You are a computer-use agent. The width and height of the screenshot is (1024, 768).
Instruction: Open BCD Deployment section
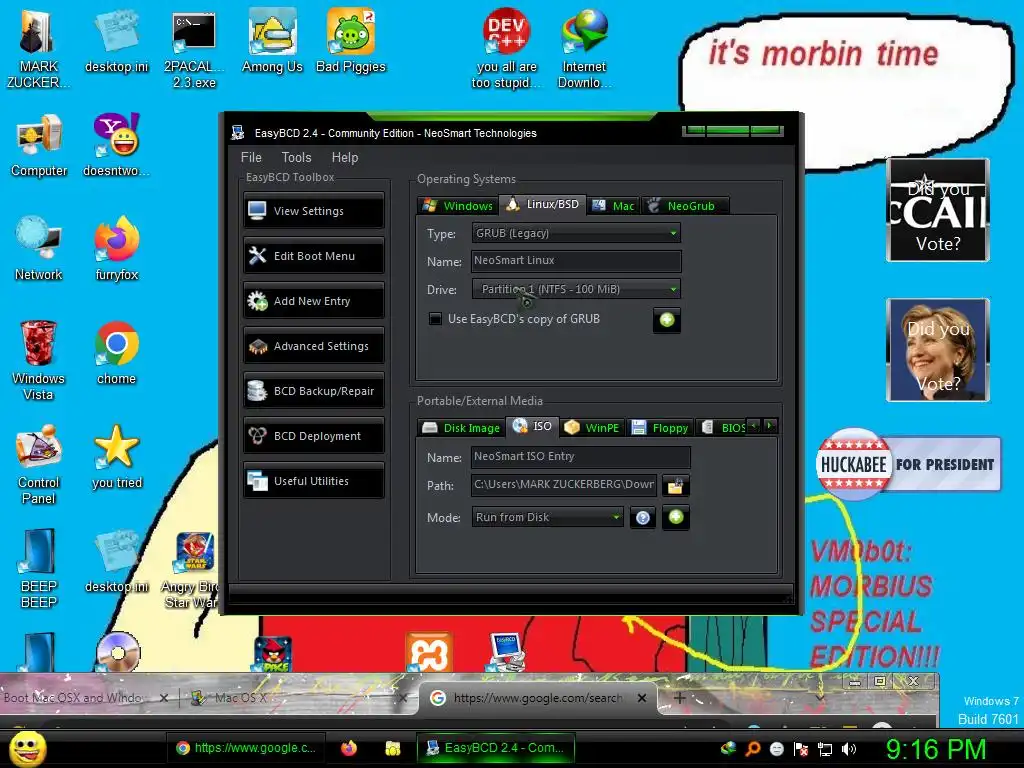(313, 436)
